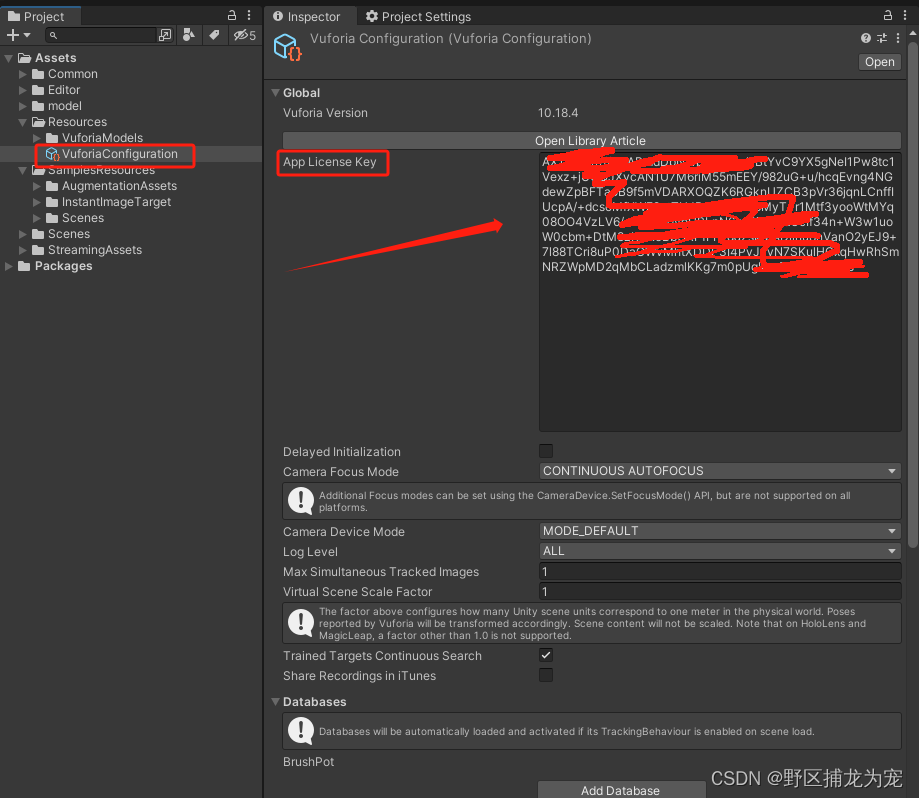Viewport: 919px width, 798px height.
Task: Open Camera Device Mode dropdown
Action: click(x=720, y=531)
